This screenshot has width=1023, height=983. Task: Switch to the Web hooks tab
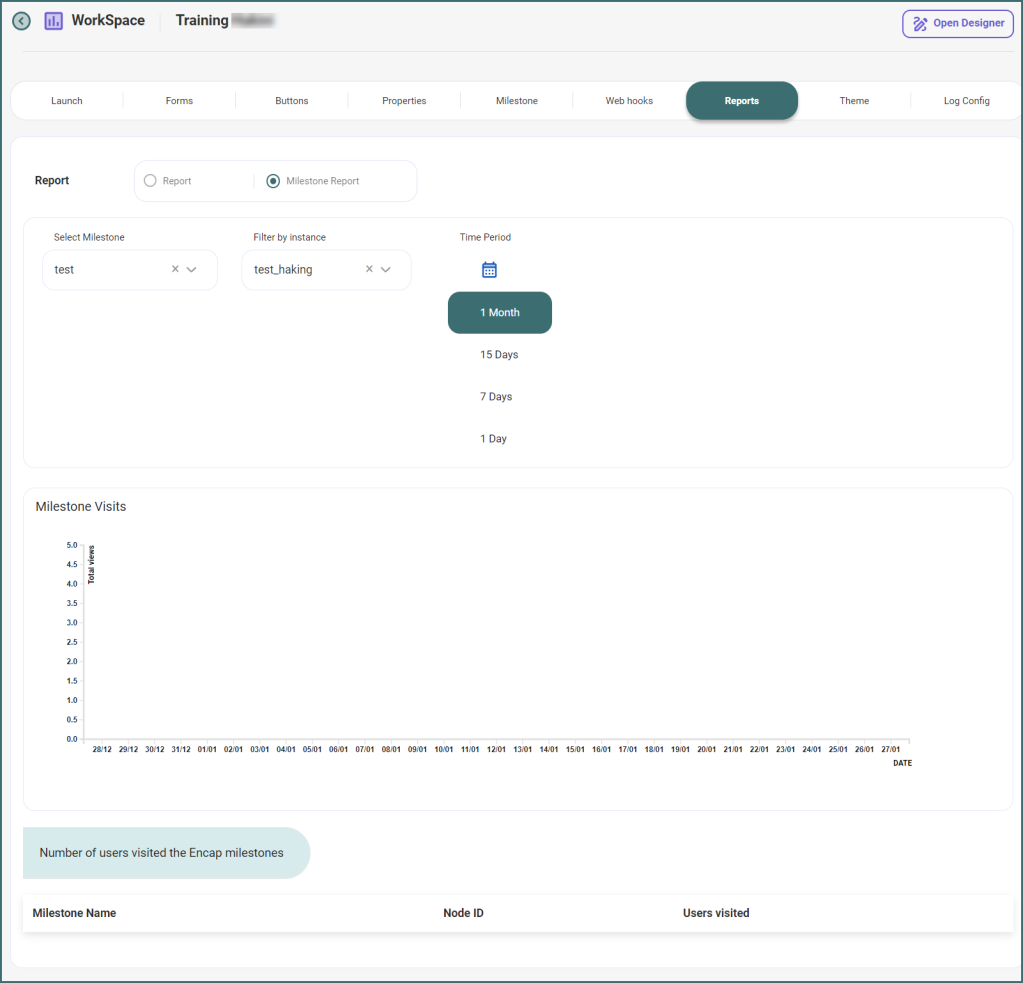tap(629, 101)
